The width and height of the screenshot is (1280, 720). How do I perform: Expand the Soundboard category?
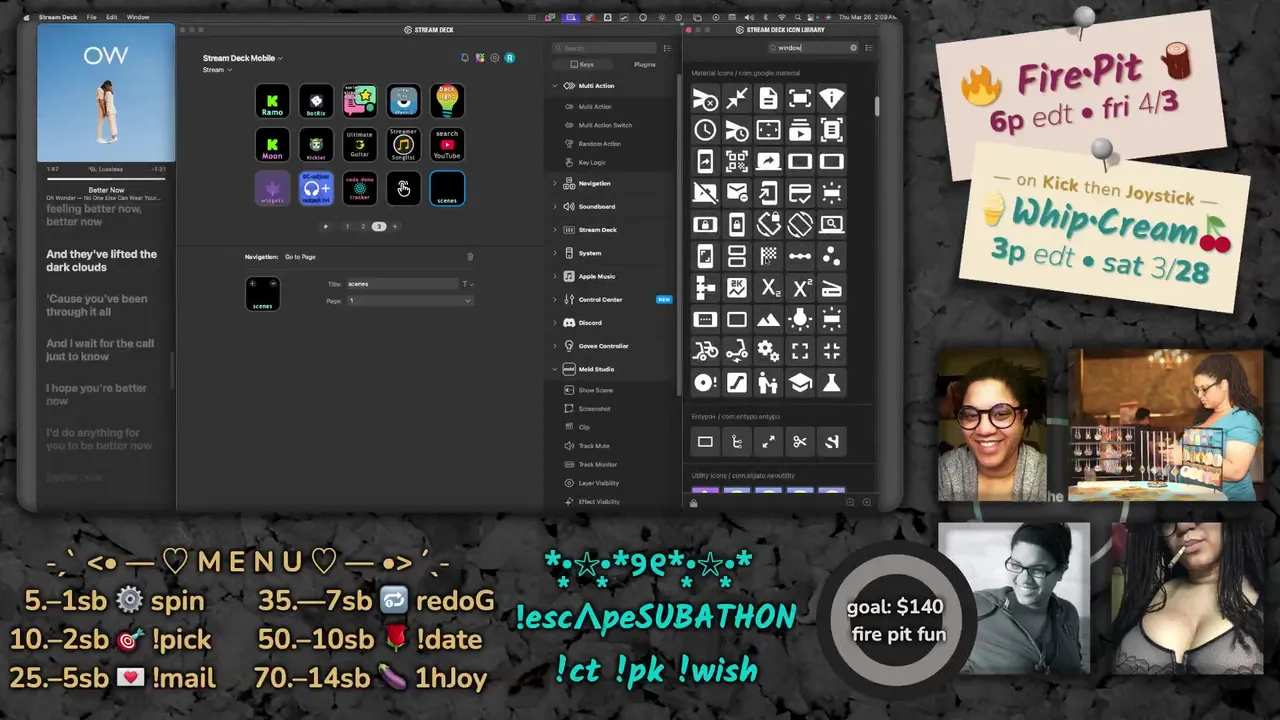555,207
